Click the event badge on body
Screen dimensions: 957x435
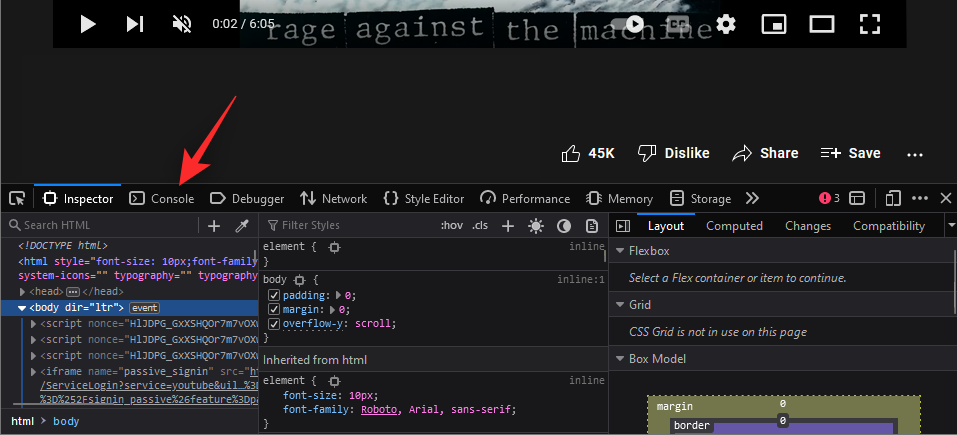(x=145, y=308)
